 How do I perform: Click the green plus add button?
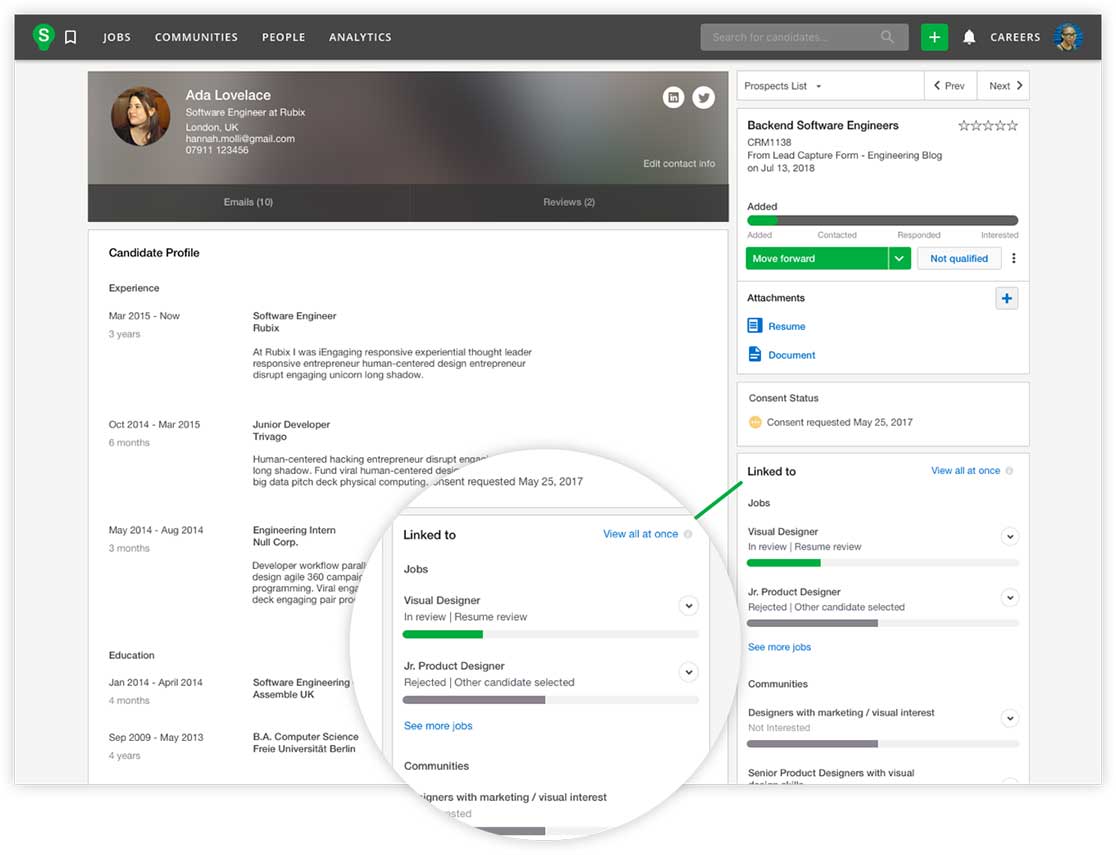point(934,37)
